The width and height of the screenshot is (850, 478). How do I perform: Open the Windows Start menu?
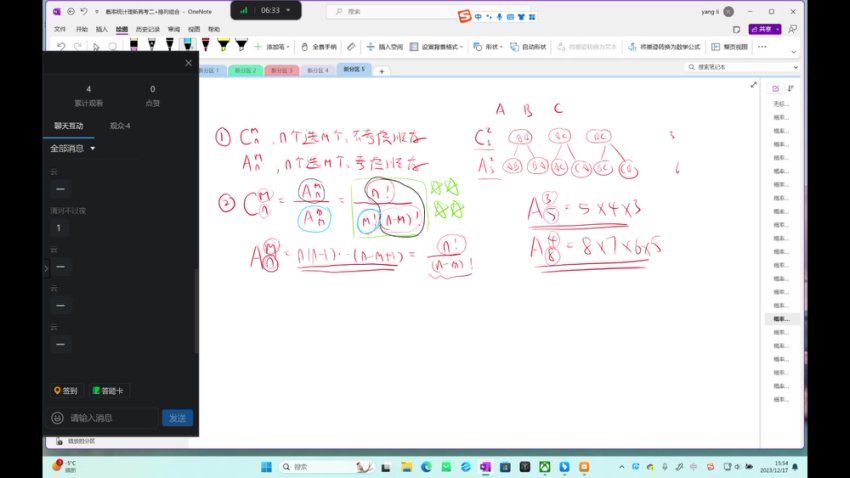(267, 467)
